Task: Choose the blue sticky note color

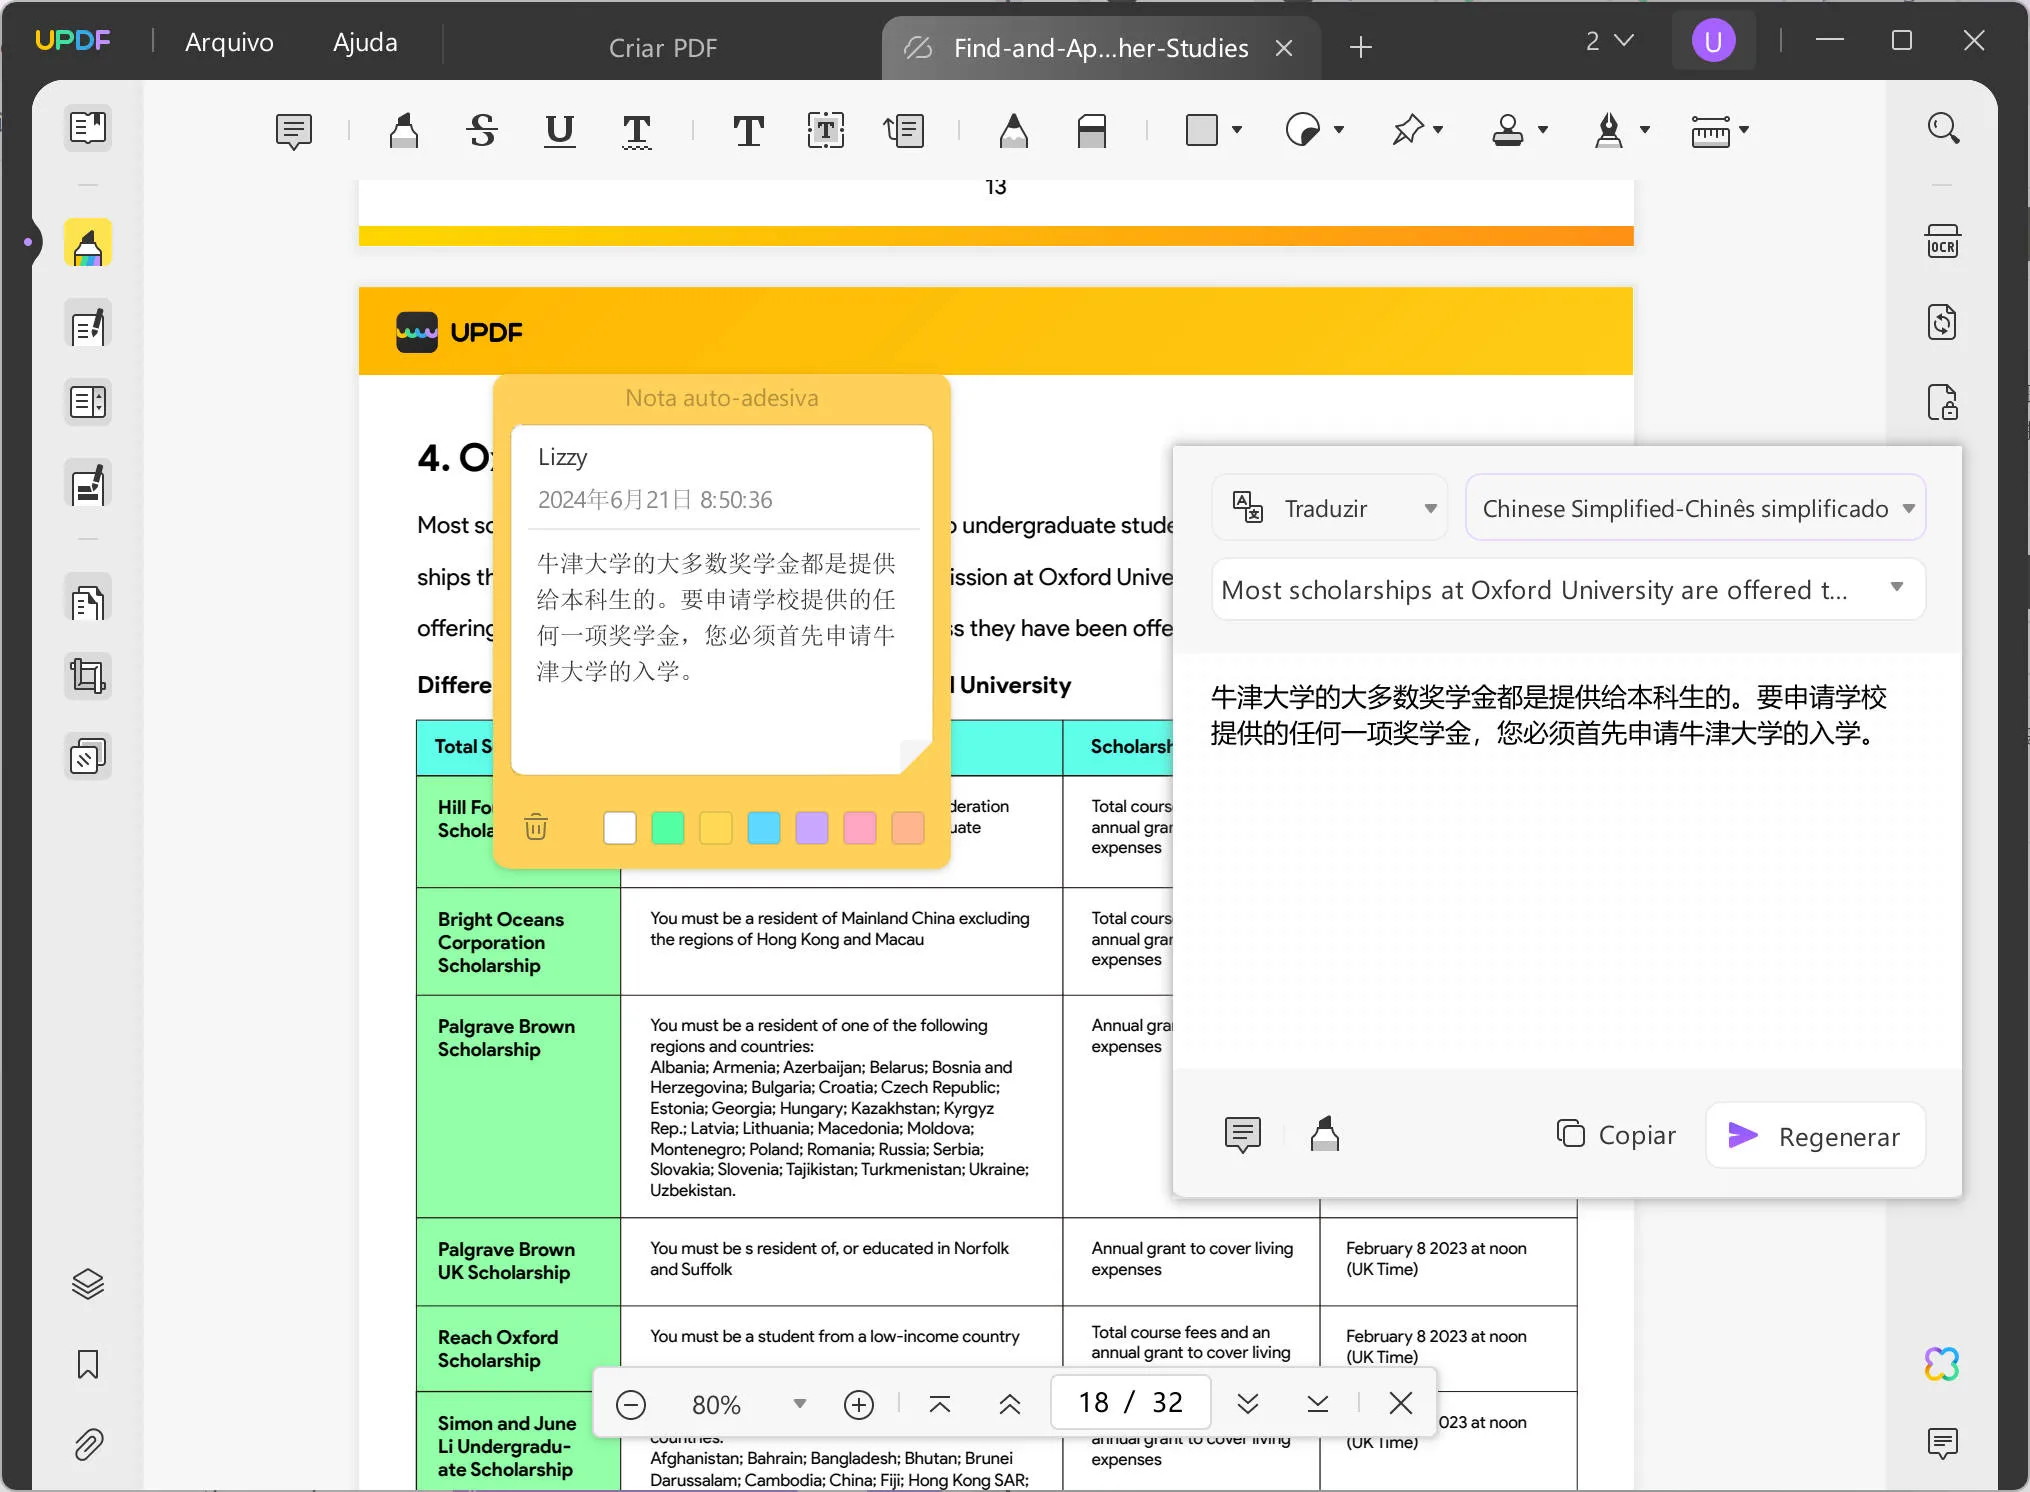Action: [x=764, y=828]
